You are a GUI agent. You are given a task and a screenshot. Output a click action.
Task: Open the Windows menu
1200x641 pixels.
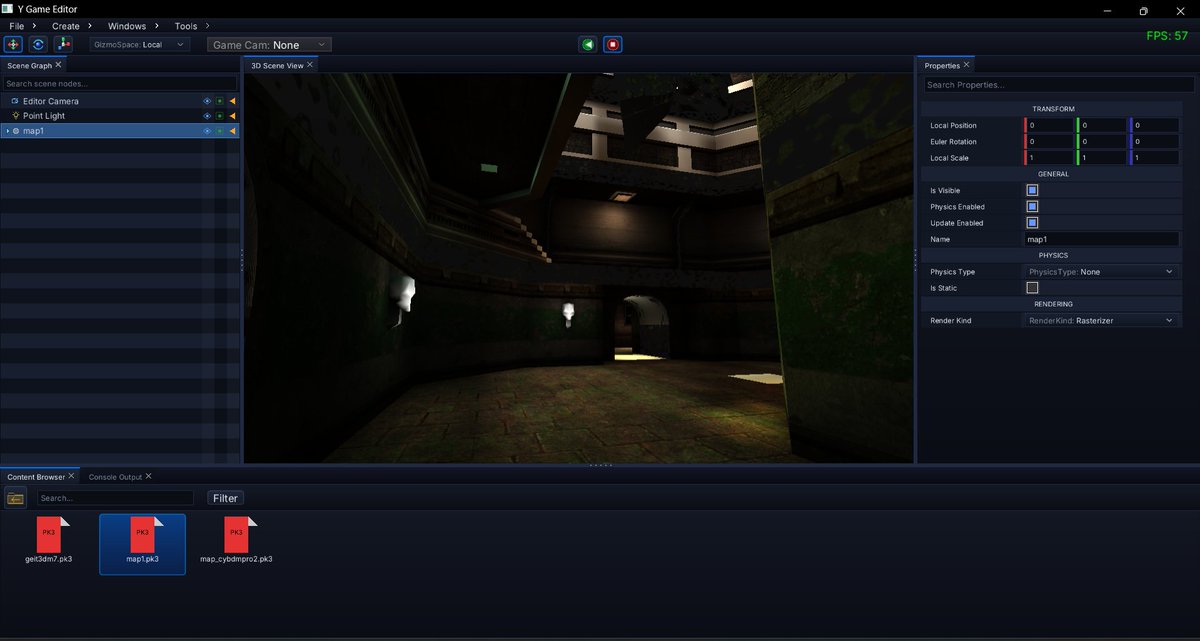[127, 26]
